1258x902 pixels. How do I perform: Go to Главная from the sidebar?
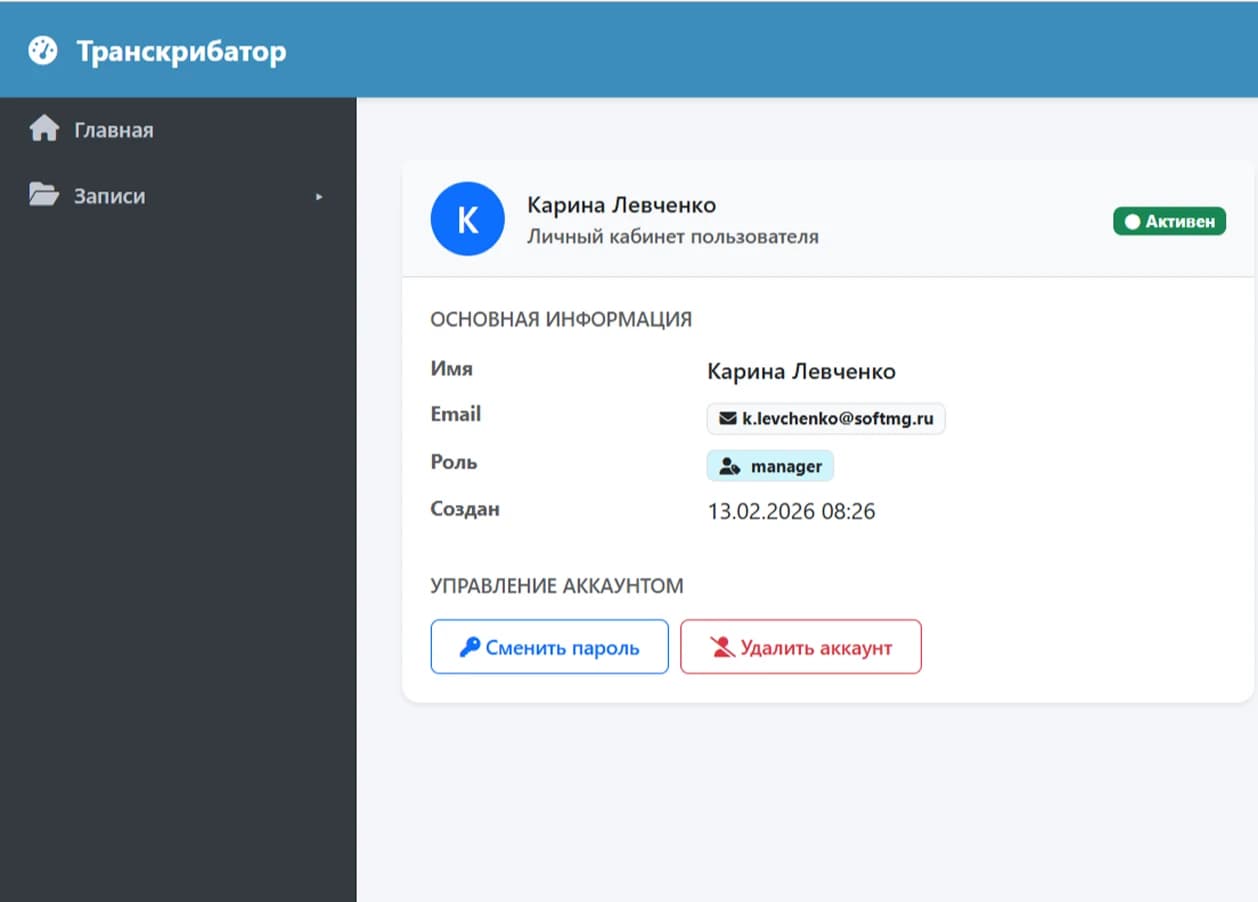(x=113, y=128)
